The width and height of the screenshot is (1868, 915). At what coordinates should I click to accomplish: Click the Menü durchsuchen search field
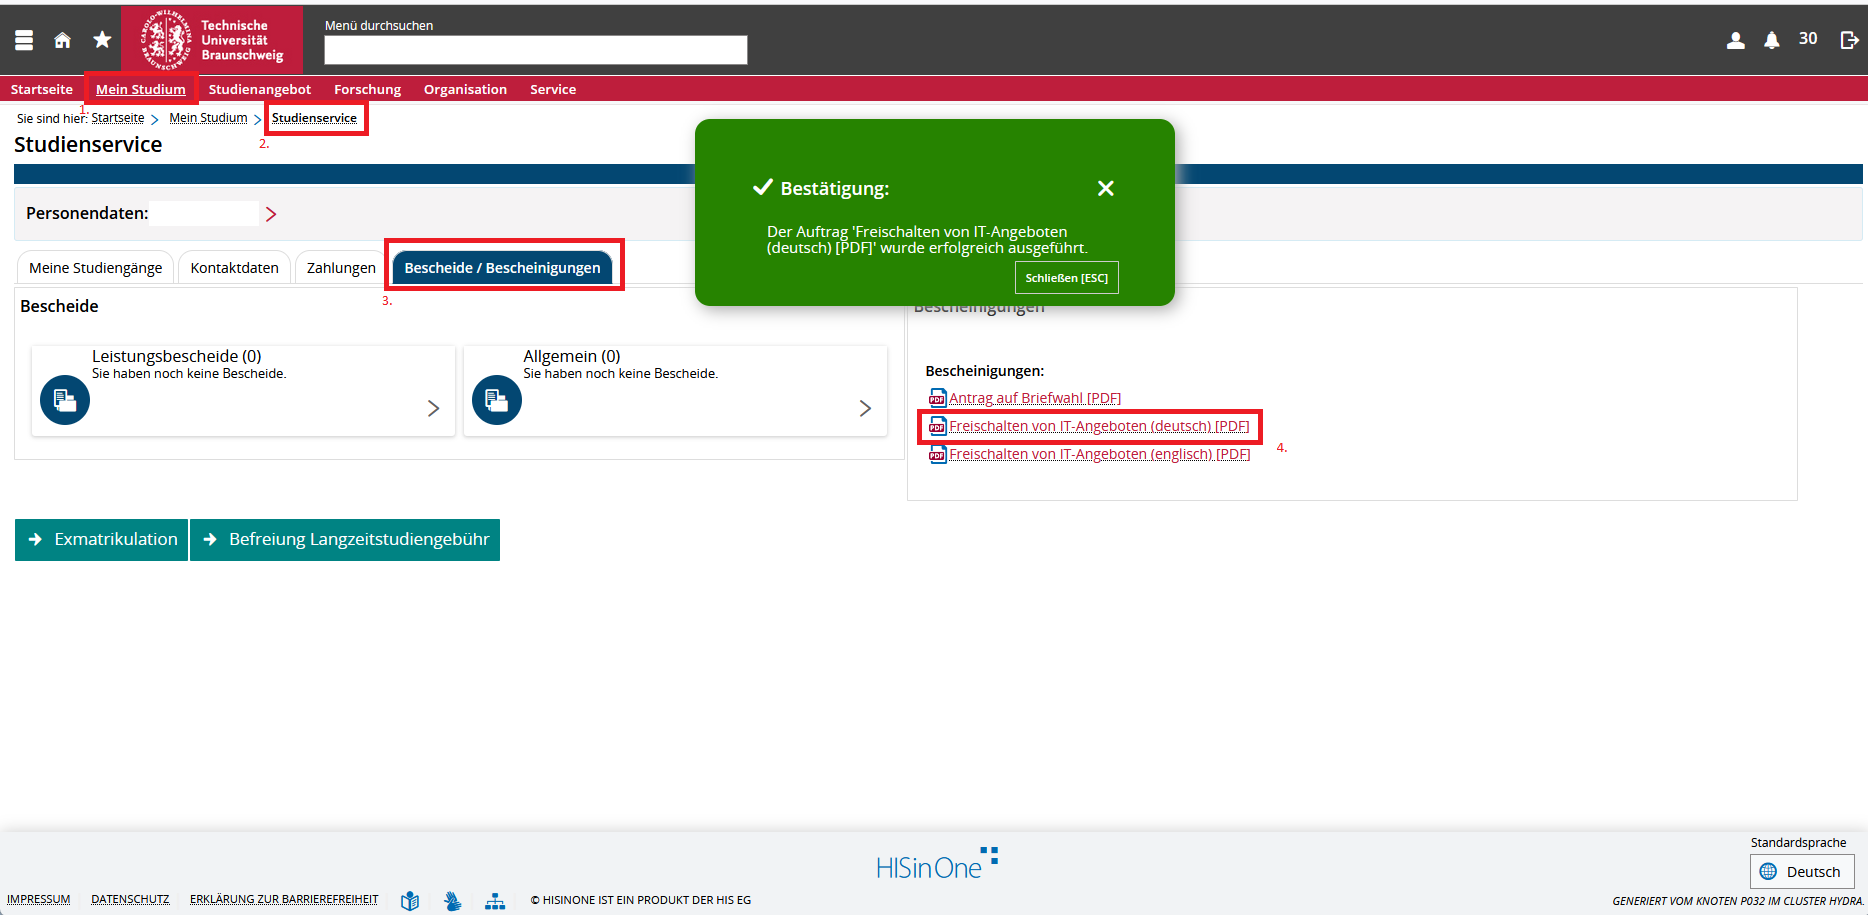(535, 50)
